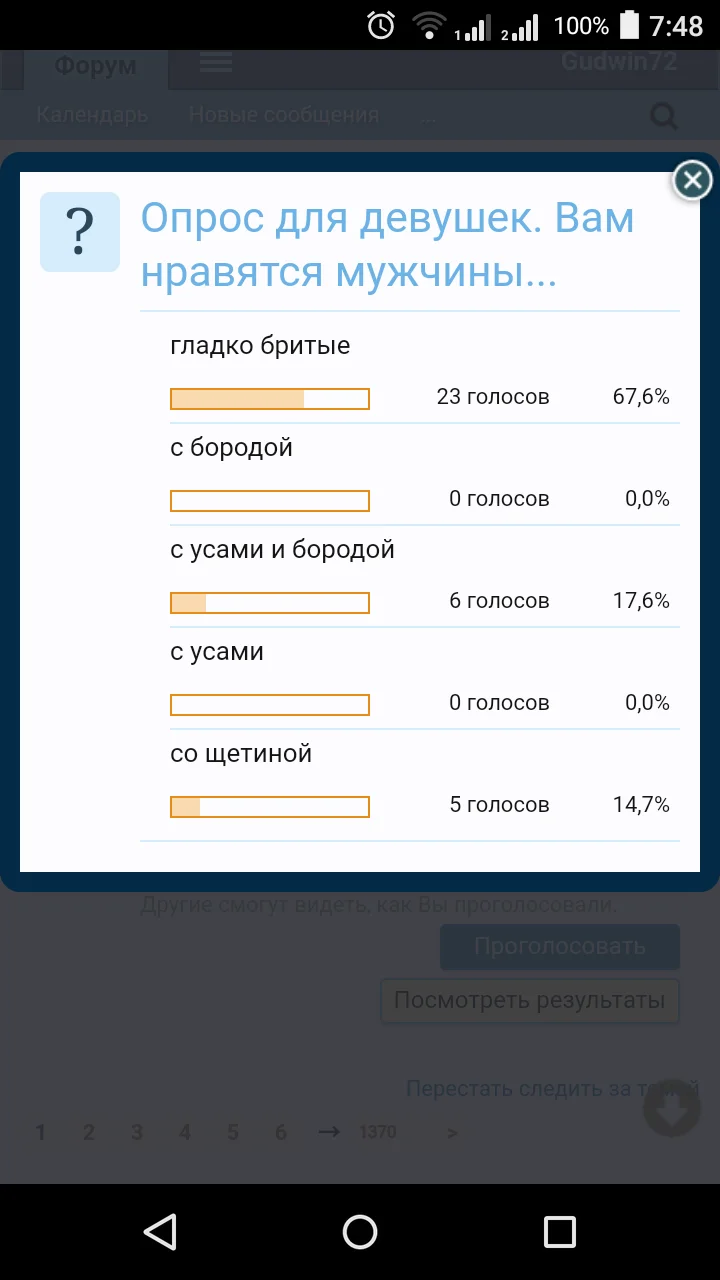
Task: Tap the hamburger menu icon near Форум
Action: pyautogui.click(x=215, y=62)
